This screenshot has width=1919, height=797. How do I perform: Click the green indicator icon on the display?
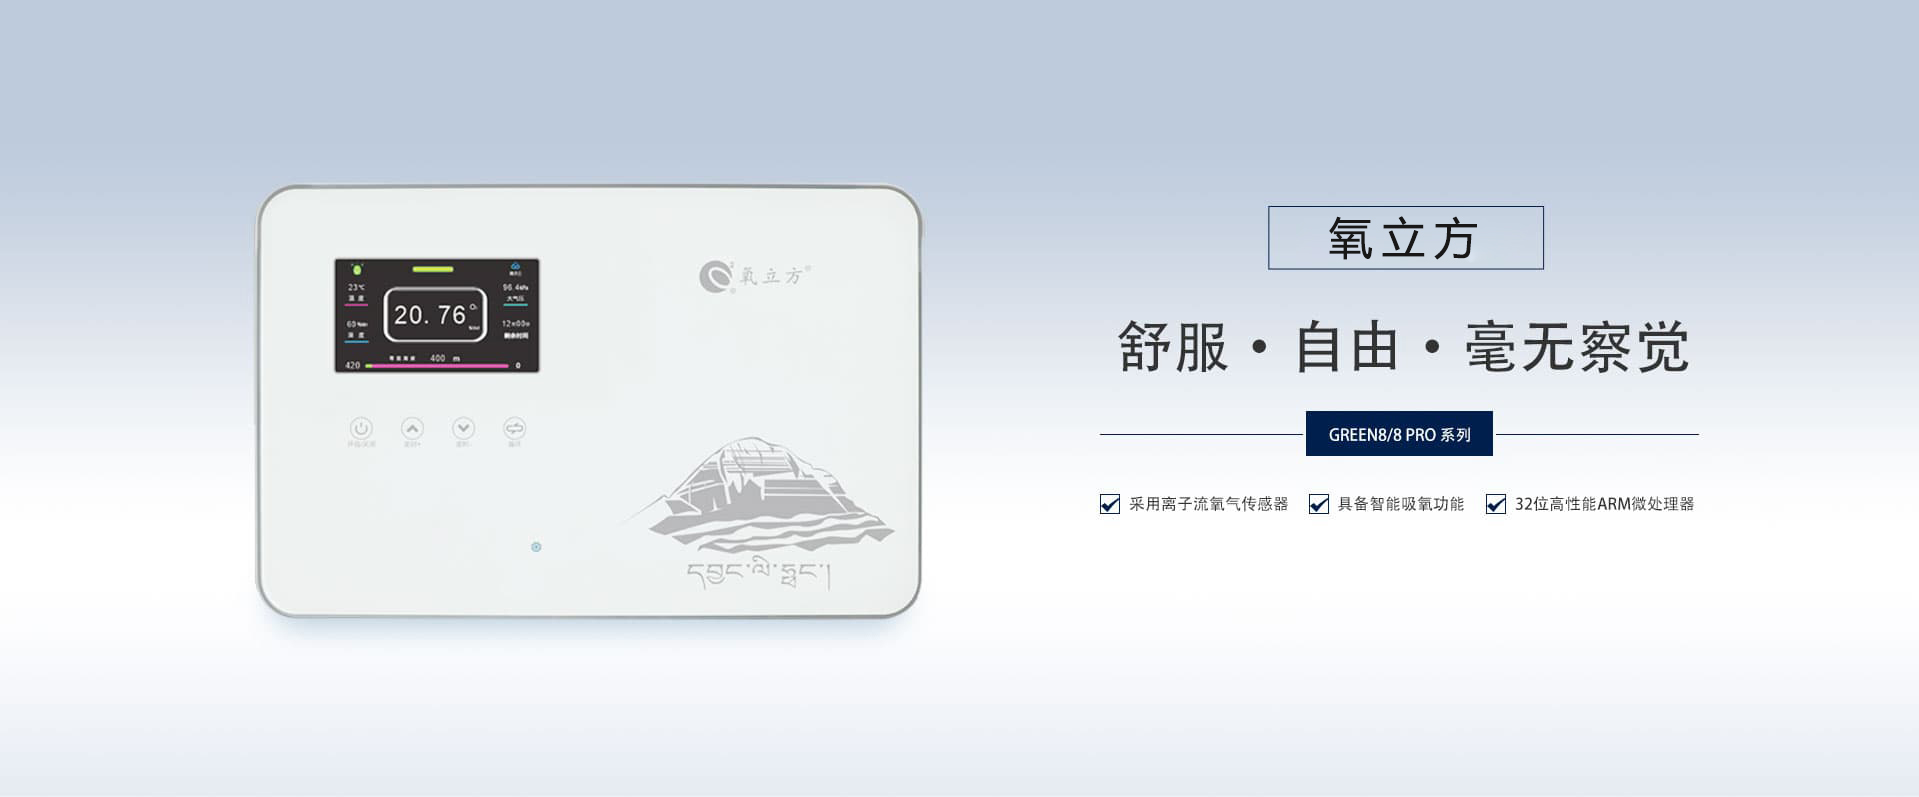357,269
